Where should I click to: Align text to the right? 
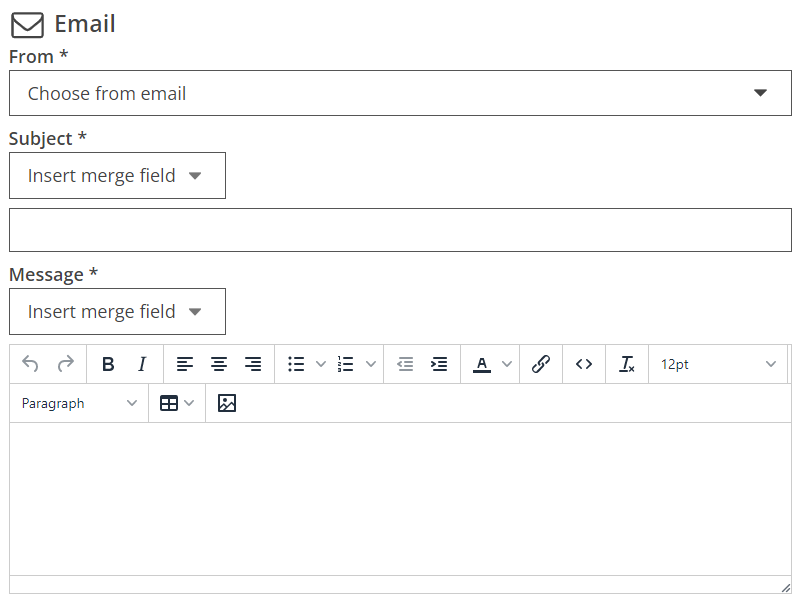[x=253, y=364]
